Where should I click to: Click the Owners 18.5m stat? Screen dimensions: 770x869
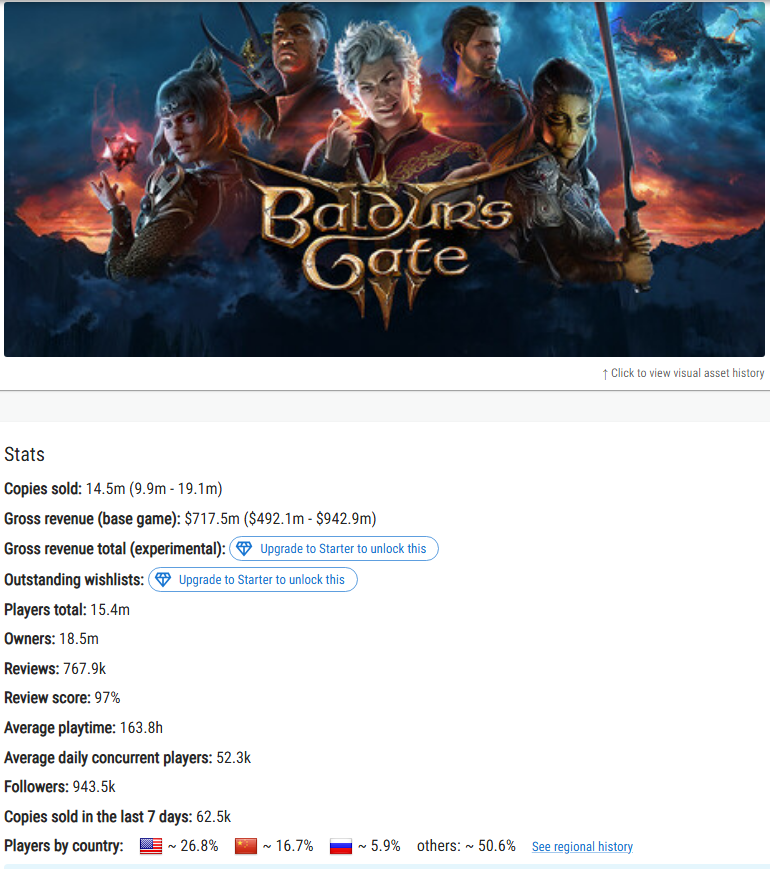click(52, 639)
